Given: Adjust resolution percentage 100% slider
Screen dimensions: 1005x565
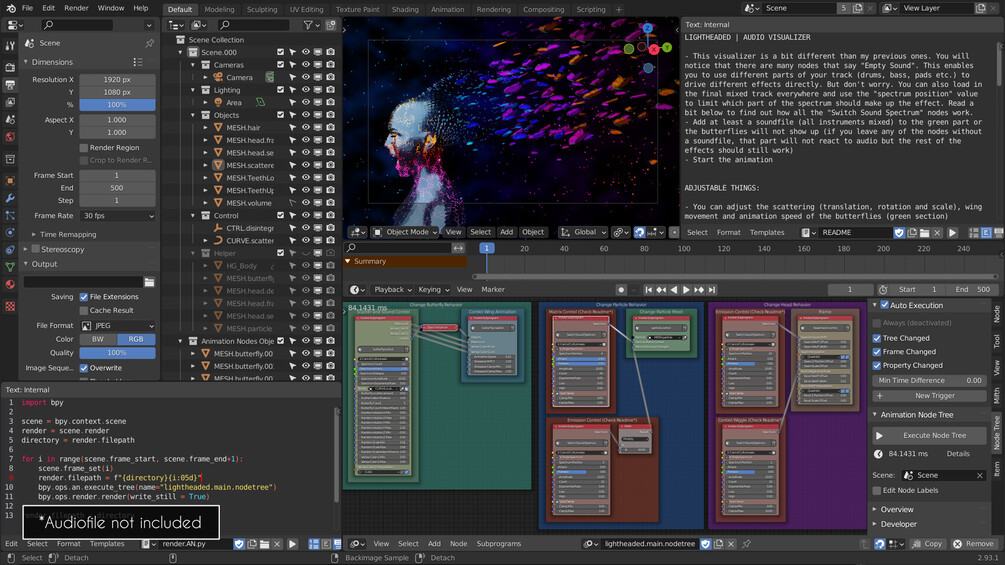Looking at the screenshot, I should pos(117,104).
